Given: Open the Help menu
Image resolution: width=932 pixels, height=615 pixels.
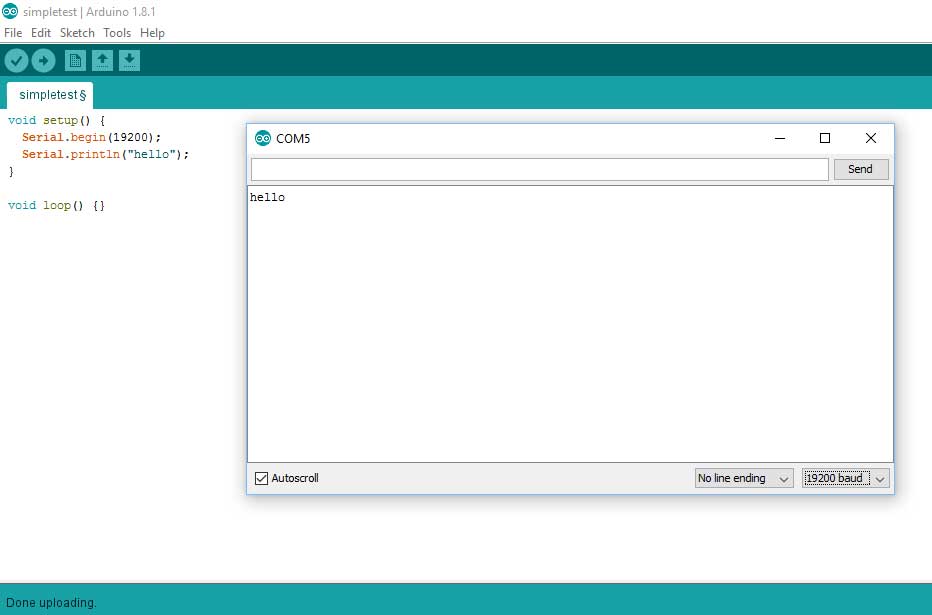Looking at the screenshot, I should click(x=152, y=33).
